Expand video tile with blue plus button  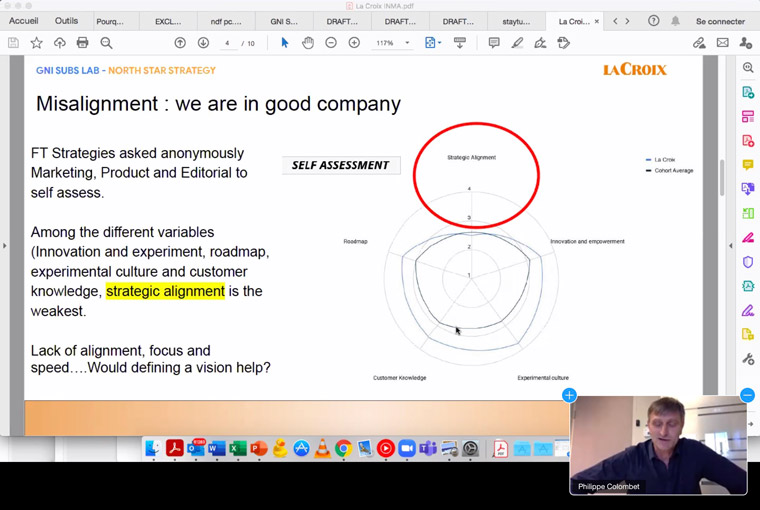pyautogui.click(x=569, y=395)
